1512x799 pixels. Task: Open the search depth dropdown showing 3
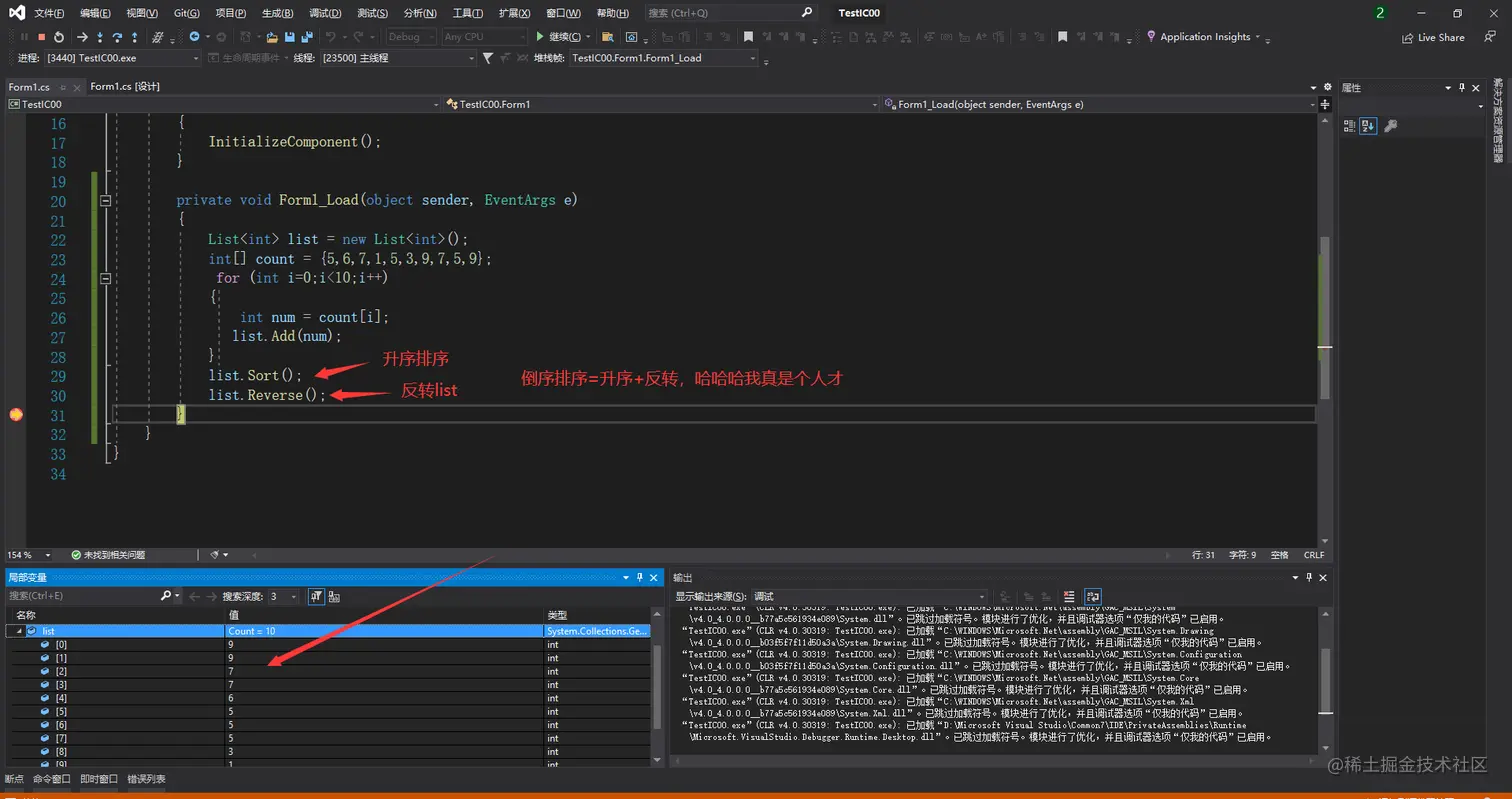(282, 596)
